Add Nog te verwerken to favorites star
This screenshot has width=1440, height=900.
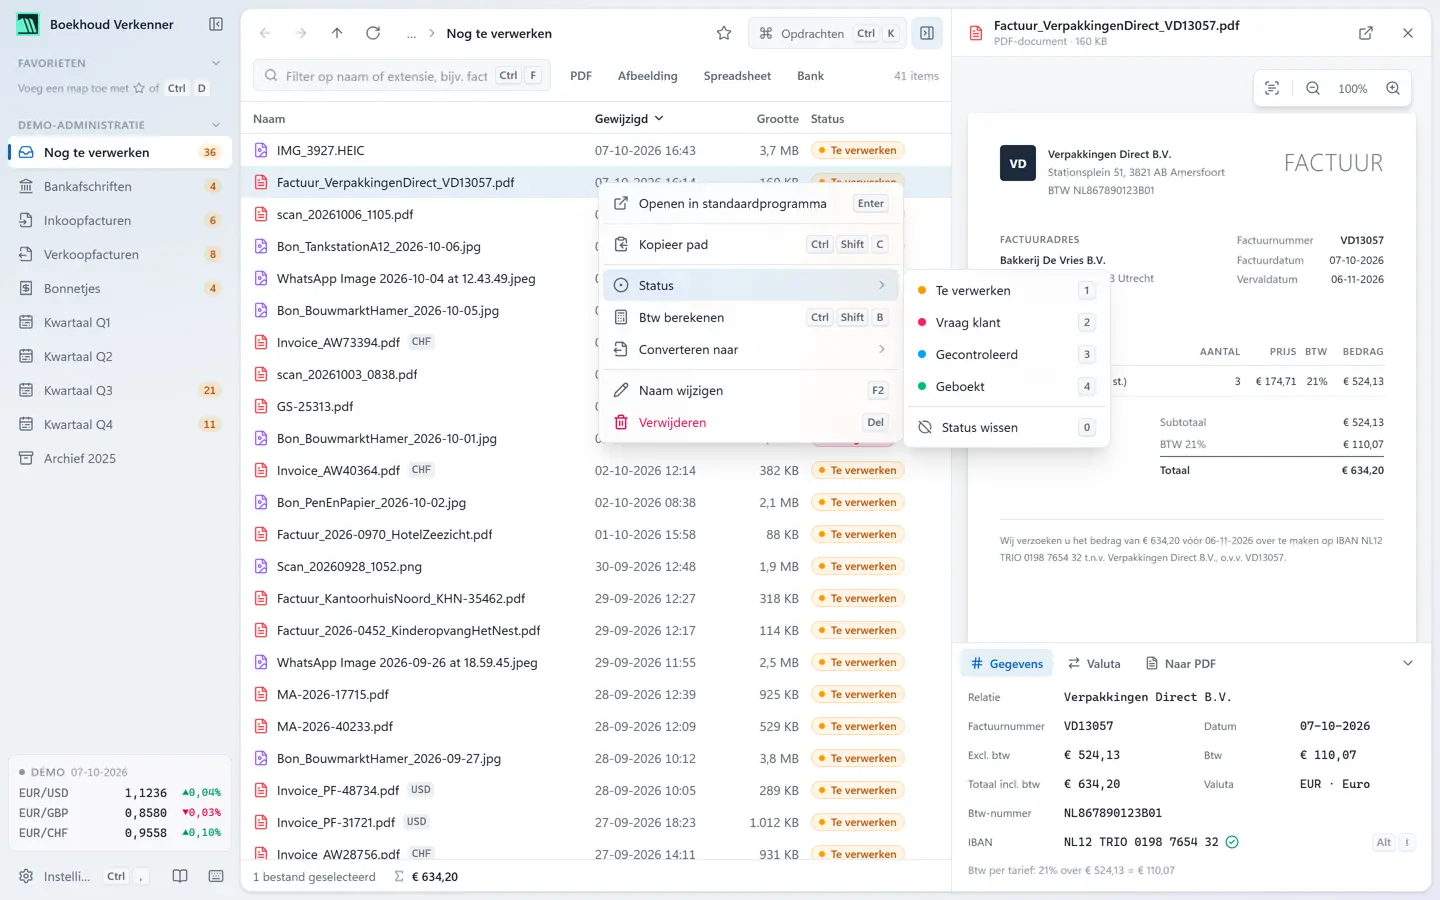[x=724, y=33]
